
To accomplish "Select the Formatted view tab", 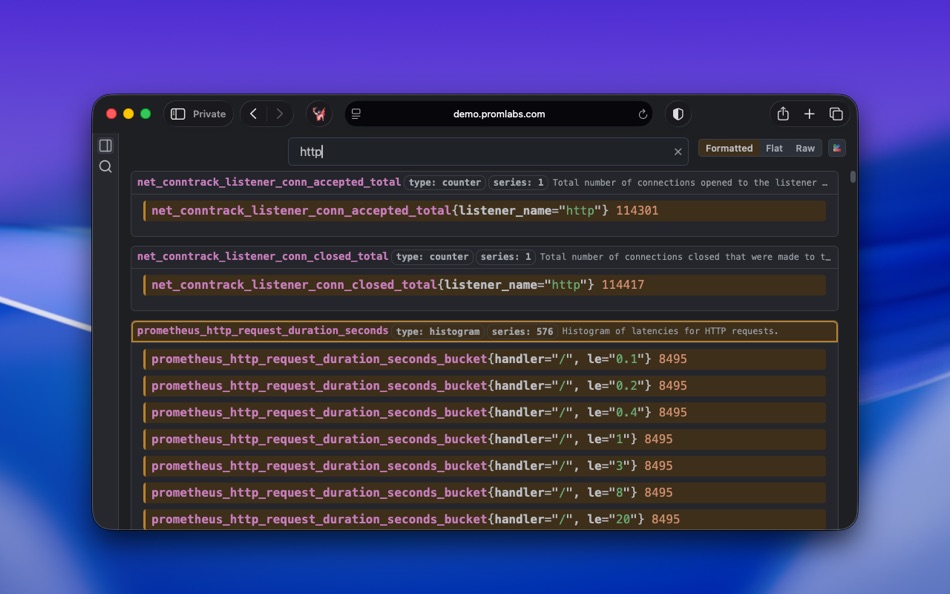I will pos(728,147).
